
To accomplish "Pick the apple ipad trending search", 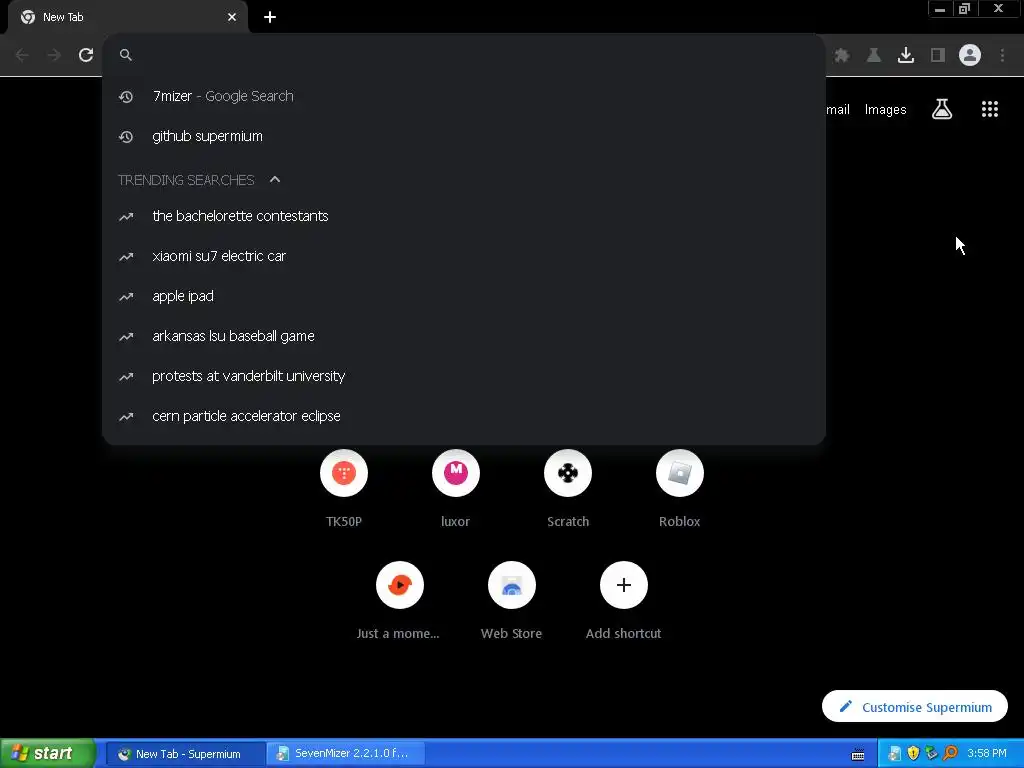I will pyautogui.click(x=464, y=296).
